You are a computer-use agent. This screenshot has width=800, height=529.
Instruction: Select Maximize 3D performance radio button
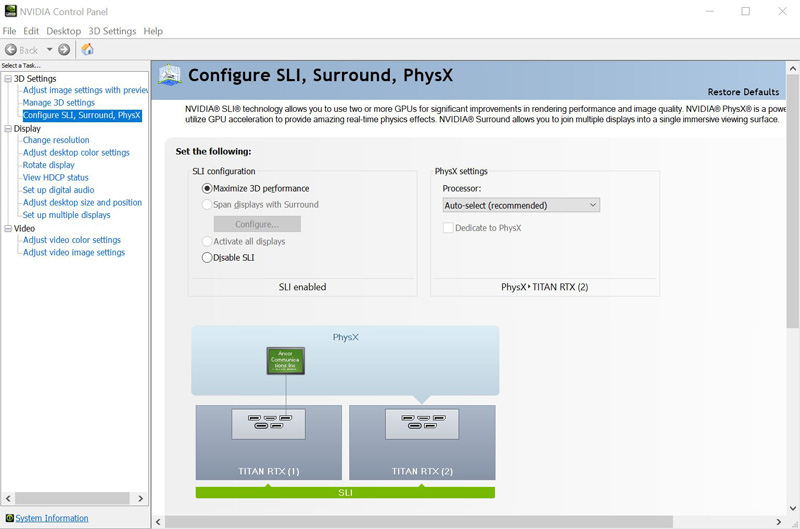pos(207,188)
